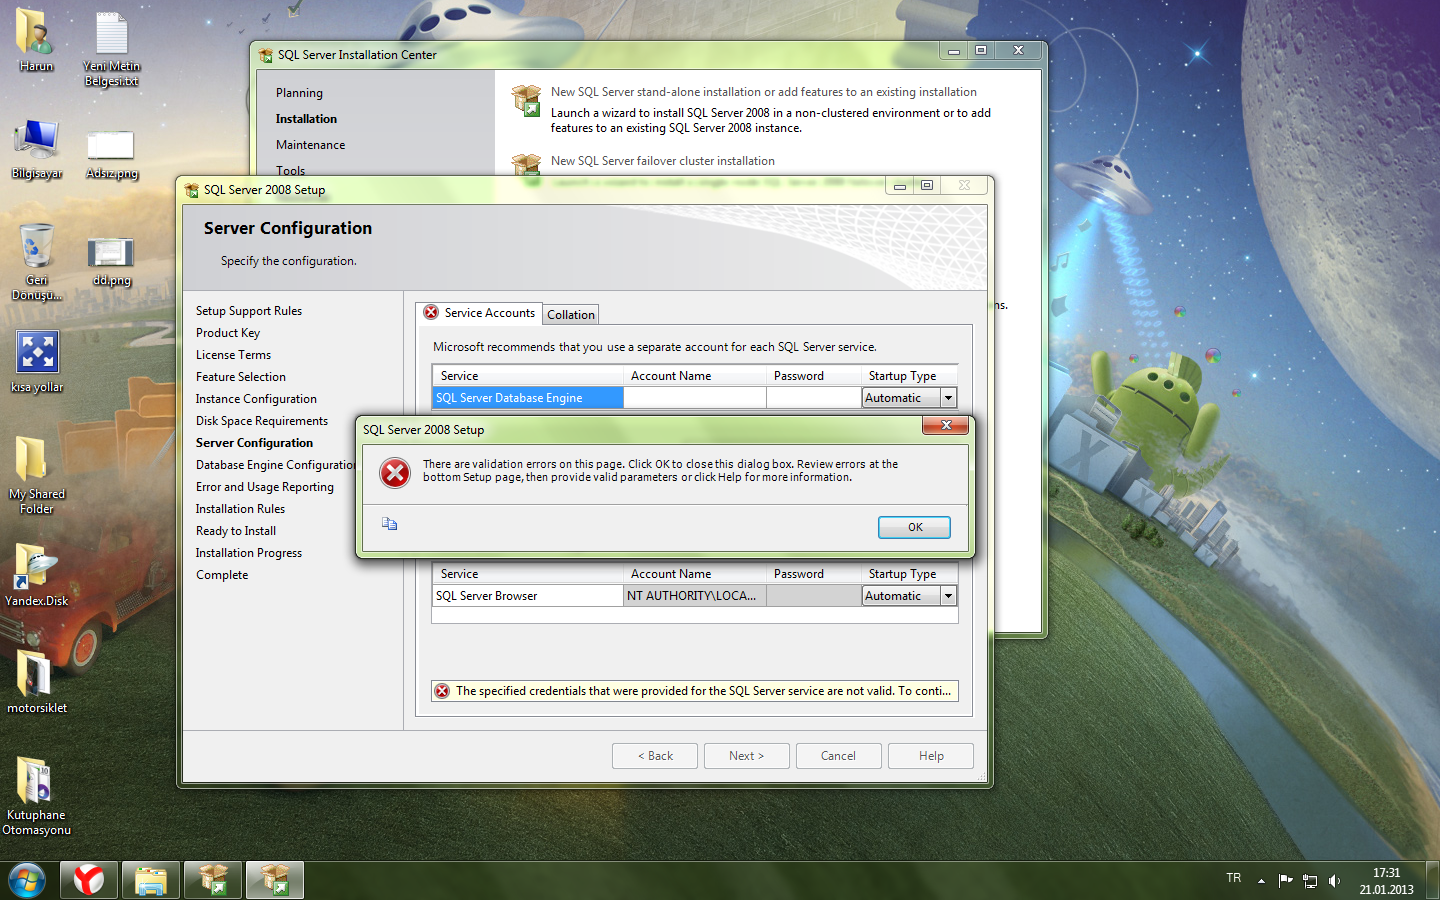Open kısa yollar desktop icon
The image size is (1440, 900).
37,362
